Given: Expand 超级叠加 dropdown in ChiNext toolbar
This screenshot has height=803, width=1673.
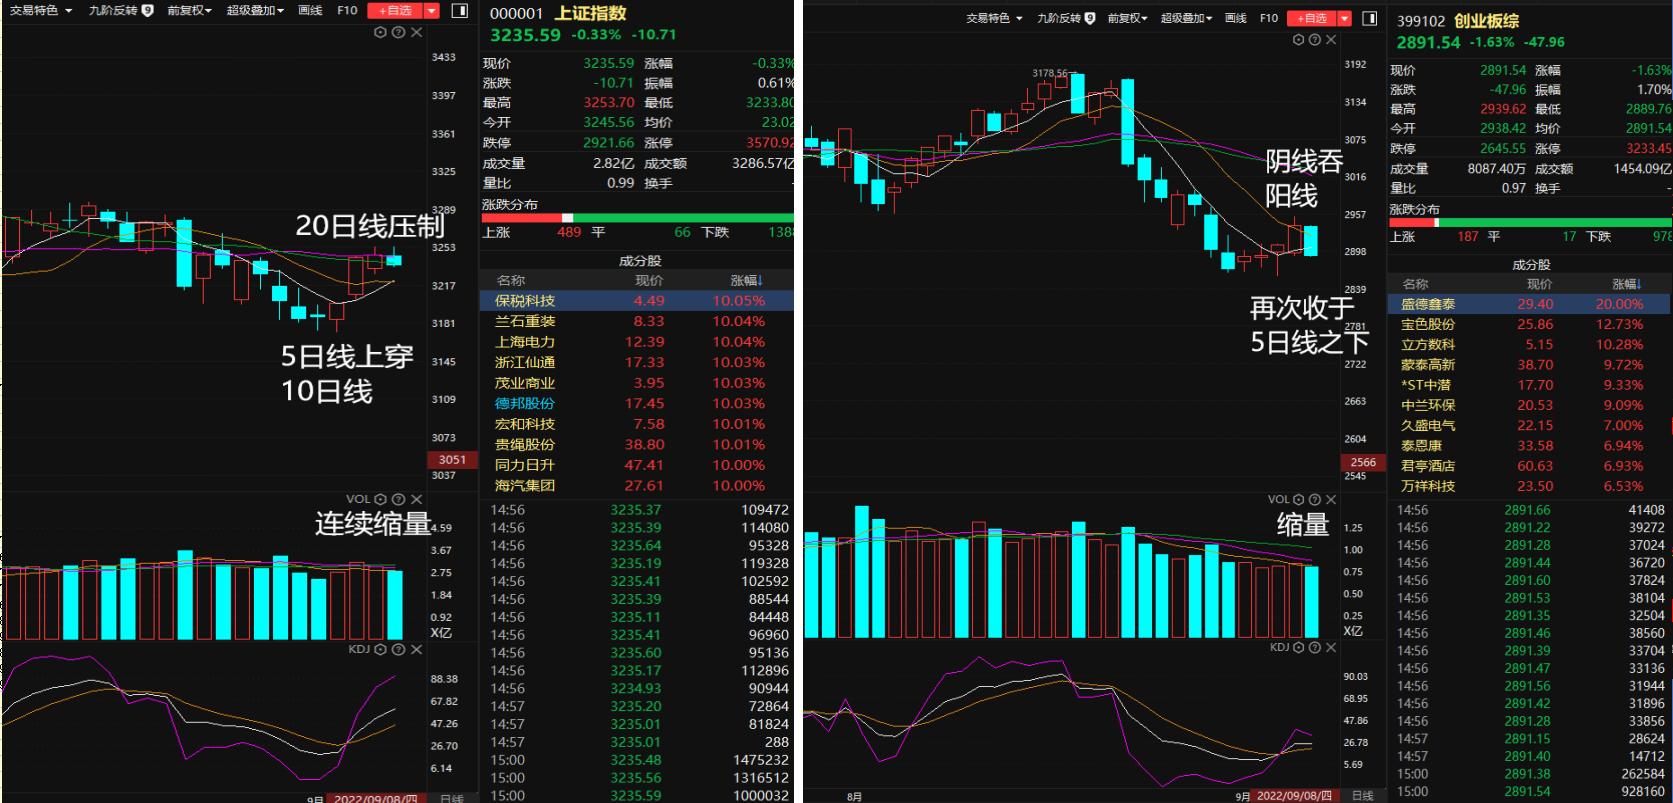Looking at the screenshot, I should click(1186, 18).
